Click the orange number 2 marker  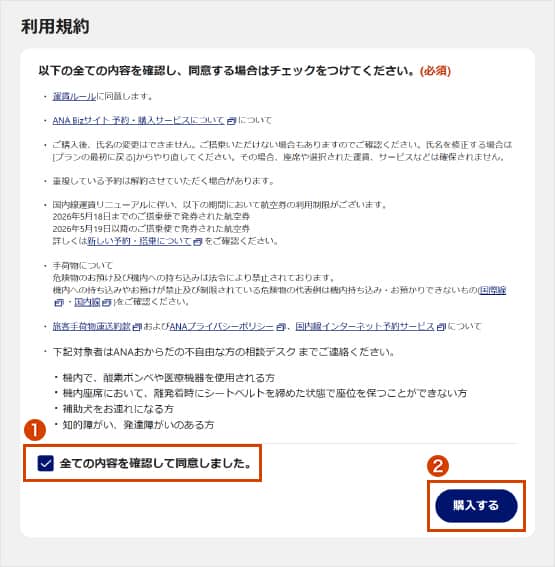coord(438,466)
